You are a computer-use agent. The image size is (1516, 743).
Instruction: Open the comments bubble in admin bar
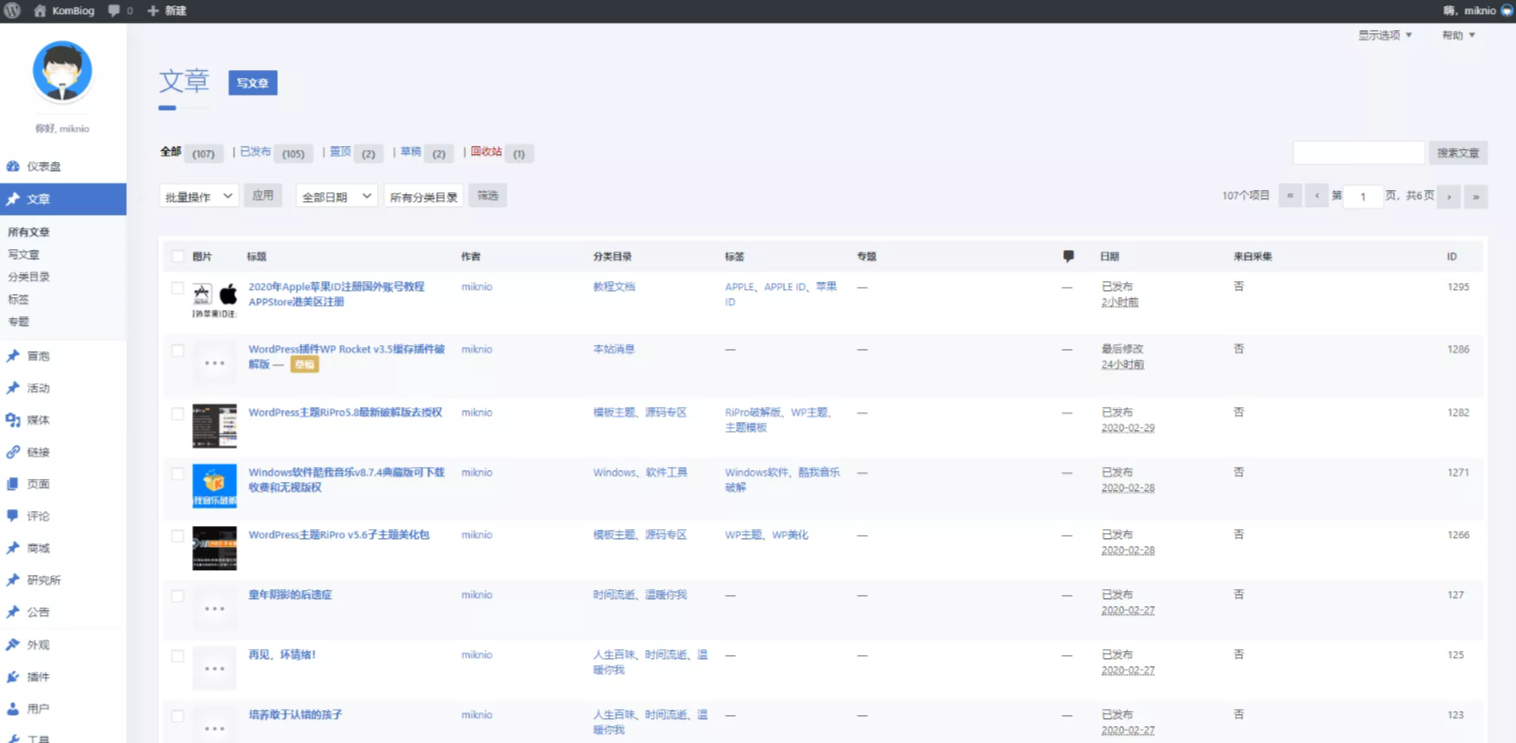[119, 11]
